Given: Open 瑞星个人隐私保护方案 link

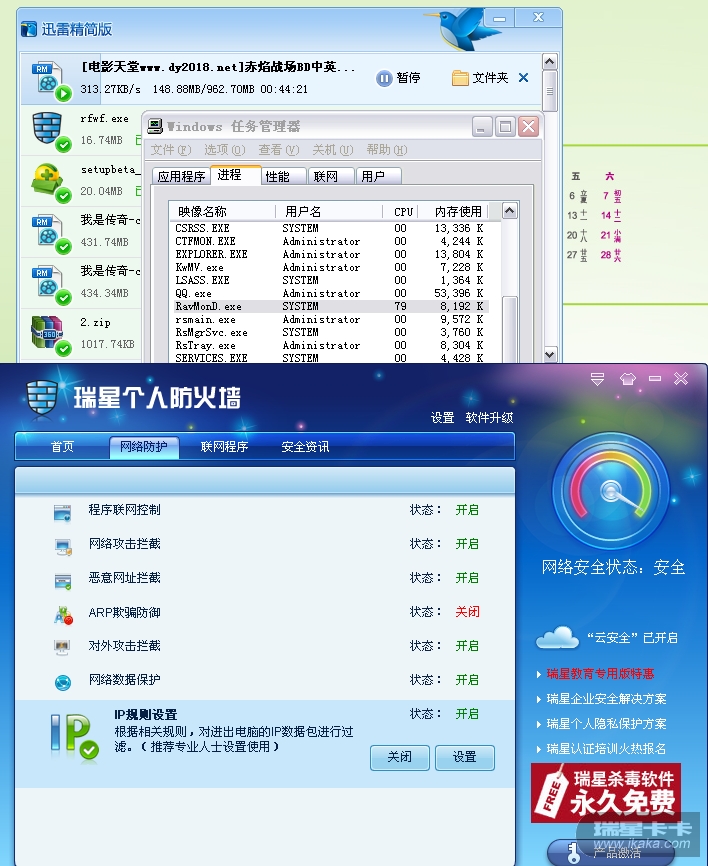Looking at the screenshot, I should point(606,724).
